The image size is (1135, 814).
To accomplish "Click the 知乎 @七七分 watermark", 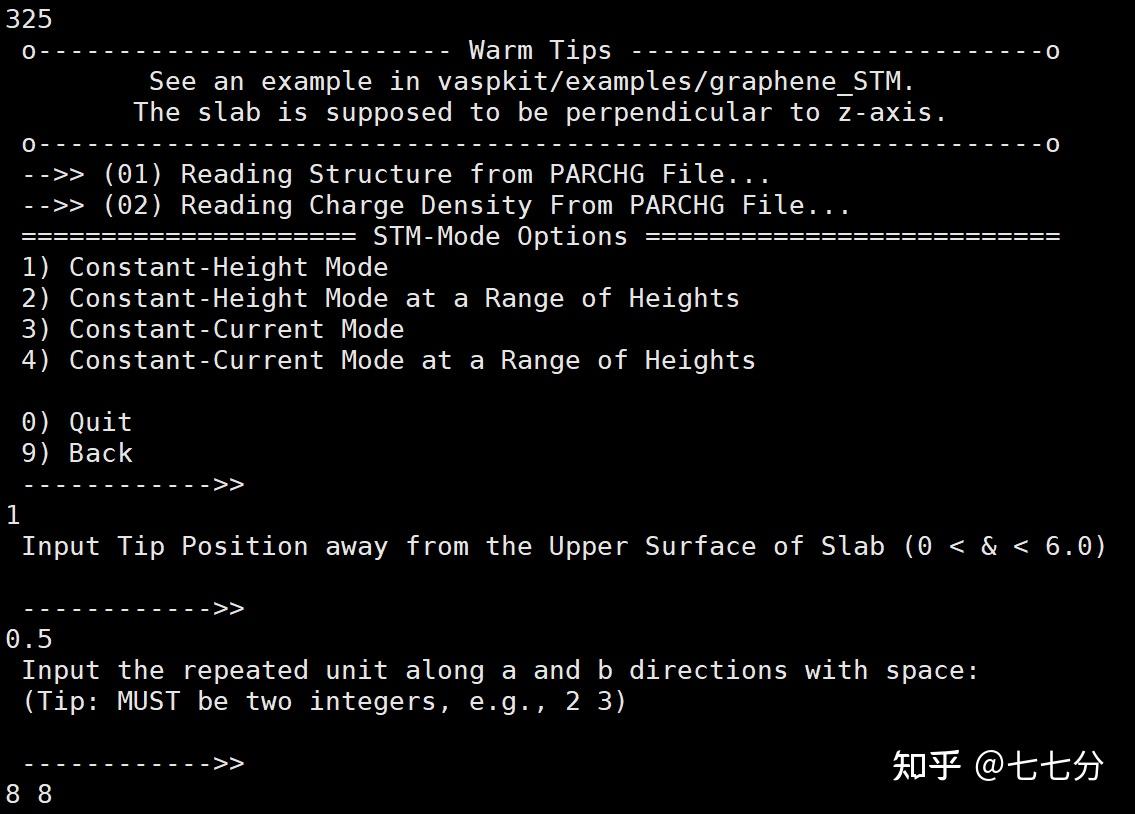I will point(997,766).
